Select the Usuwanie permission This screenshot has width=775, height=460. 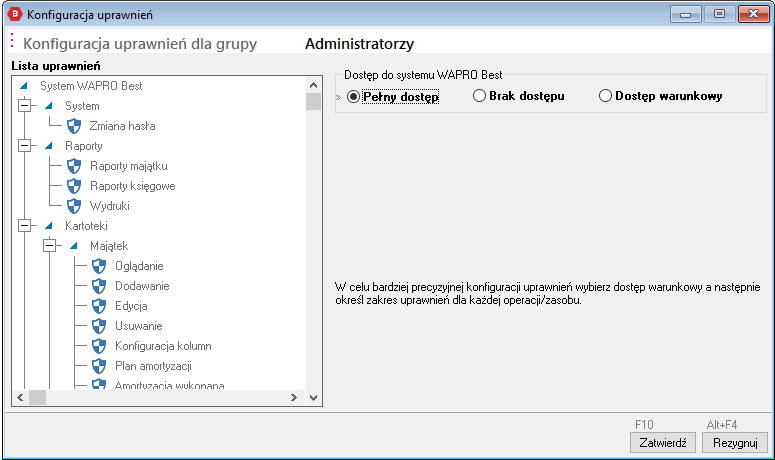point(139,326)
